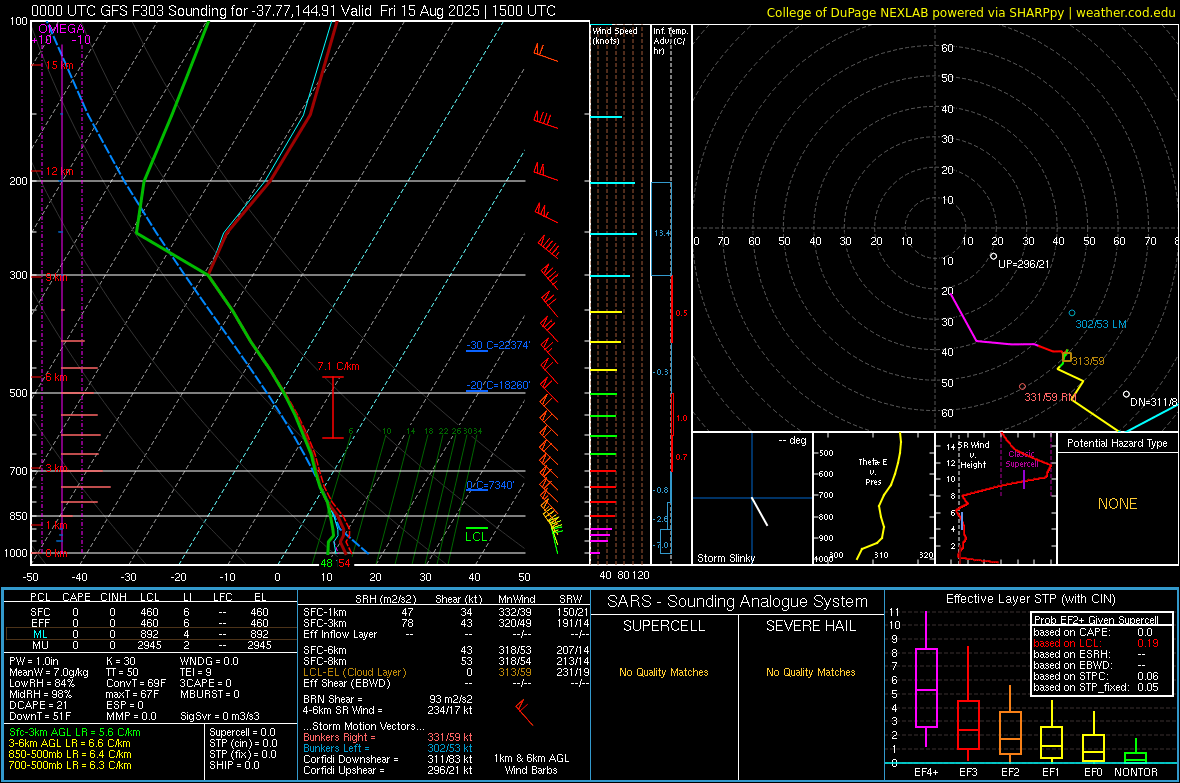Click the highlighted ML parcel row

150,634
